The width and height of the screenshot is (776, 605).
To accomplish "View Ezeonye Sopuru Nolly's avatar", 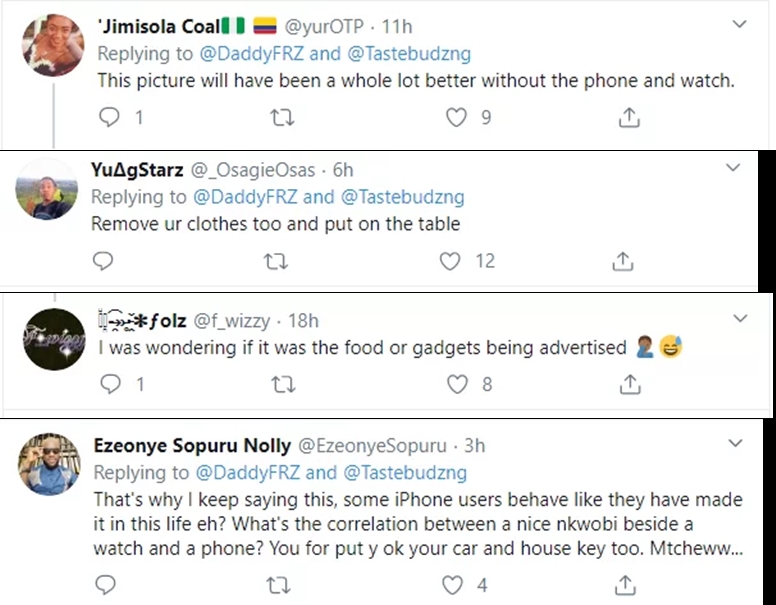I will click(x=48, y=465).
